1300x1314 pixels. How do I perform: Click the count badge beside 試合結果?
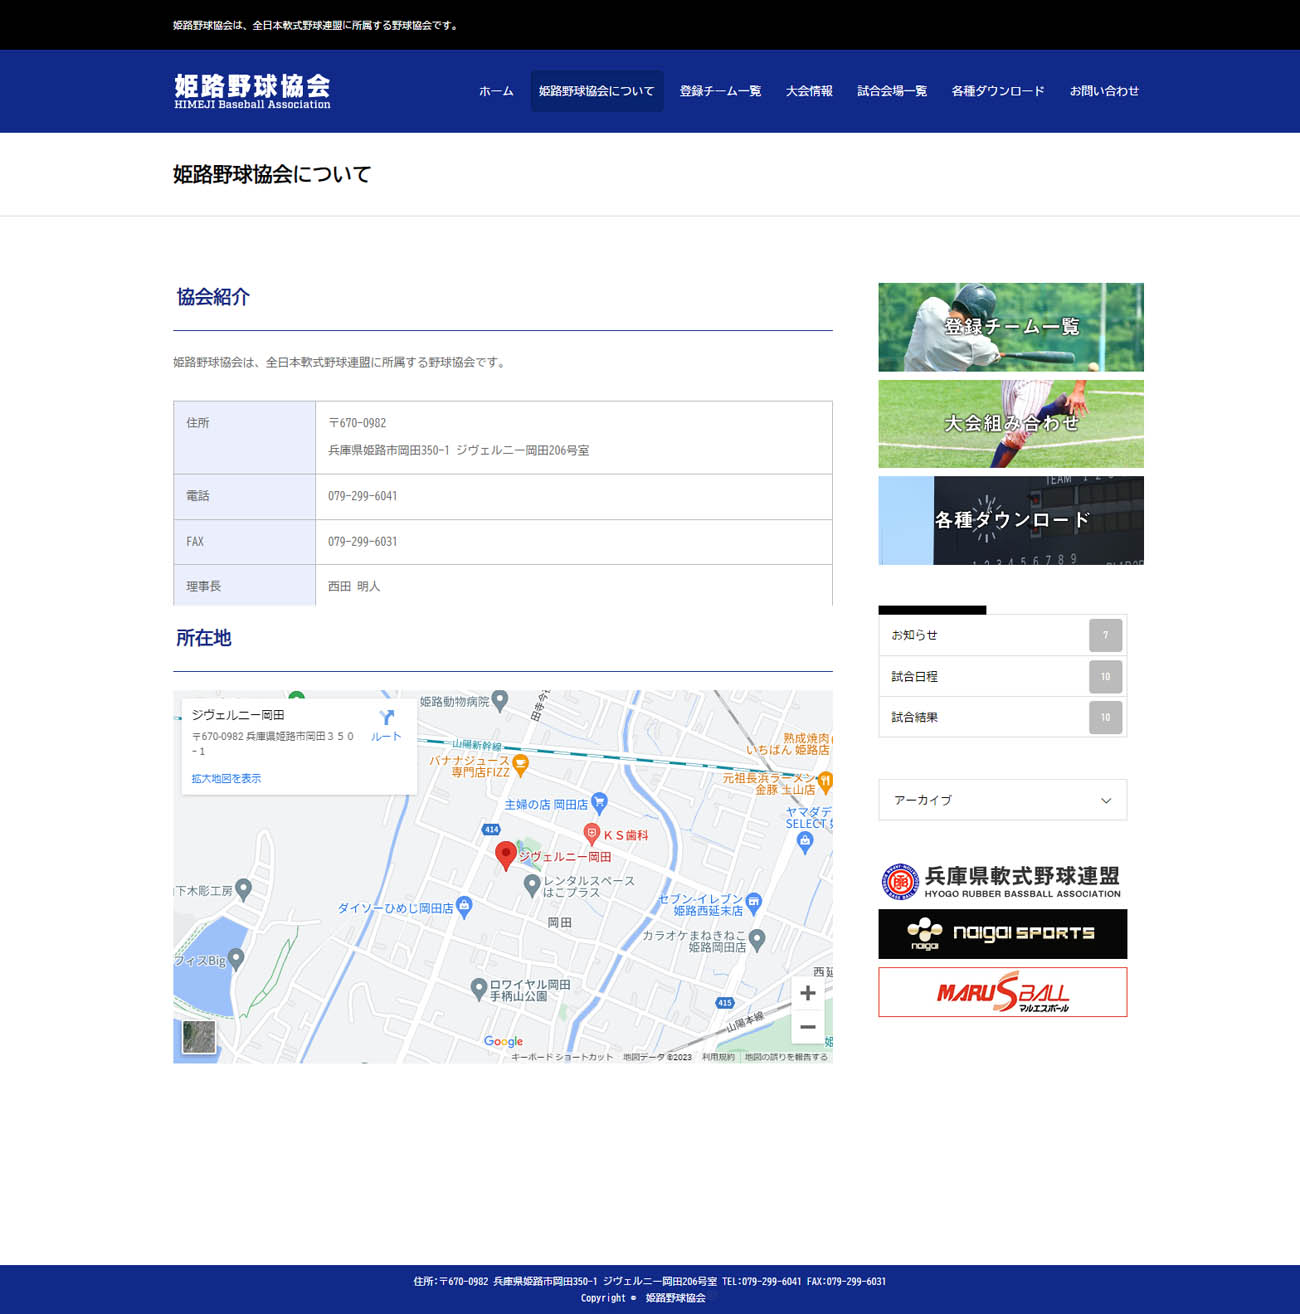point(1105,717)
